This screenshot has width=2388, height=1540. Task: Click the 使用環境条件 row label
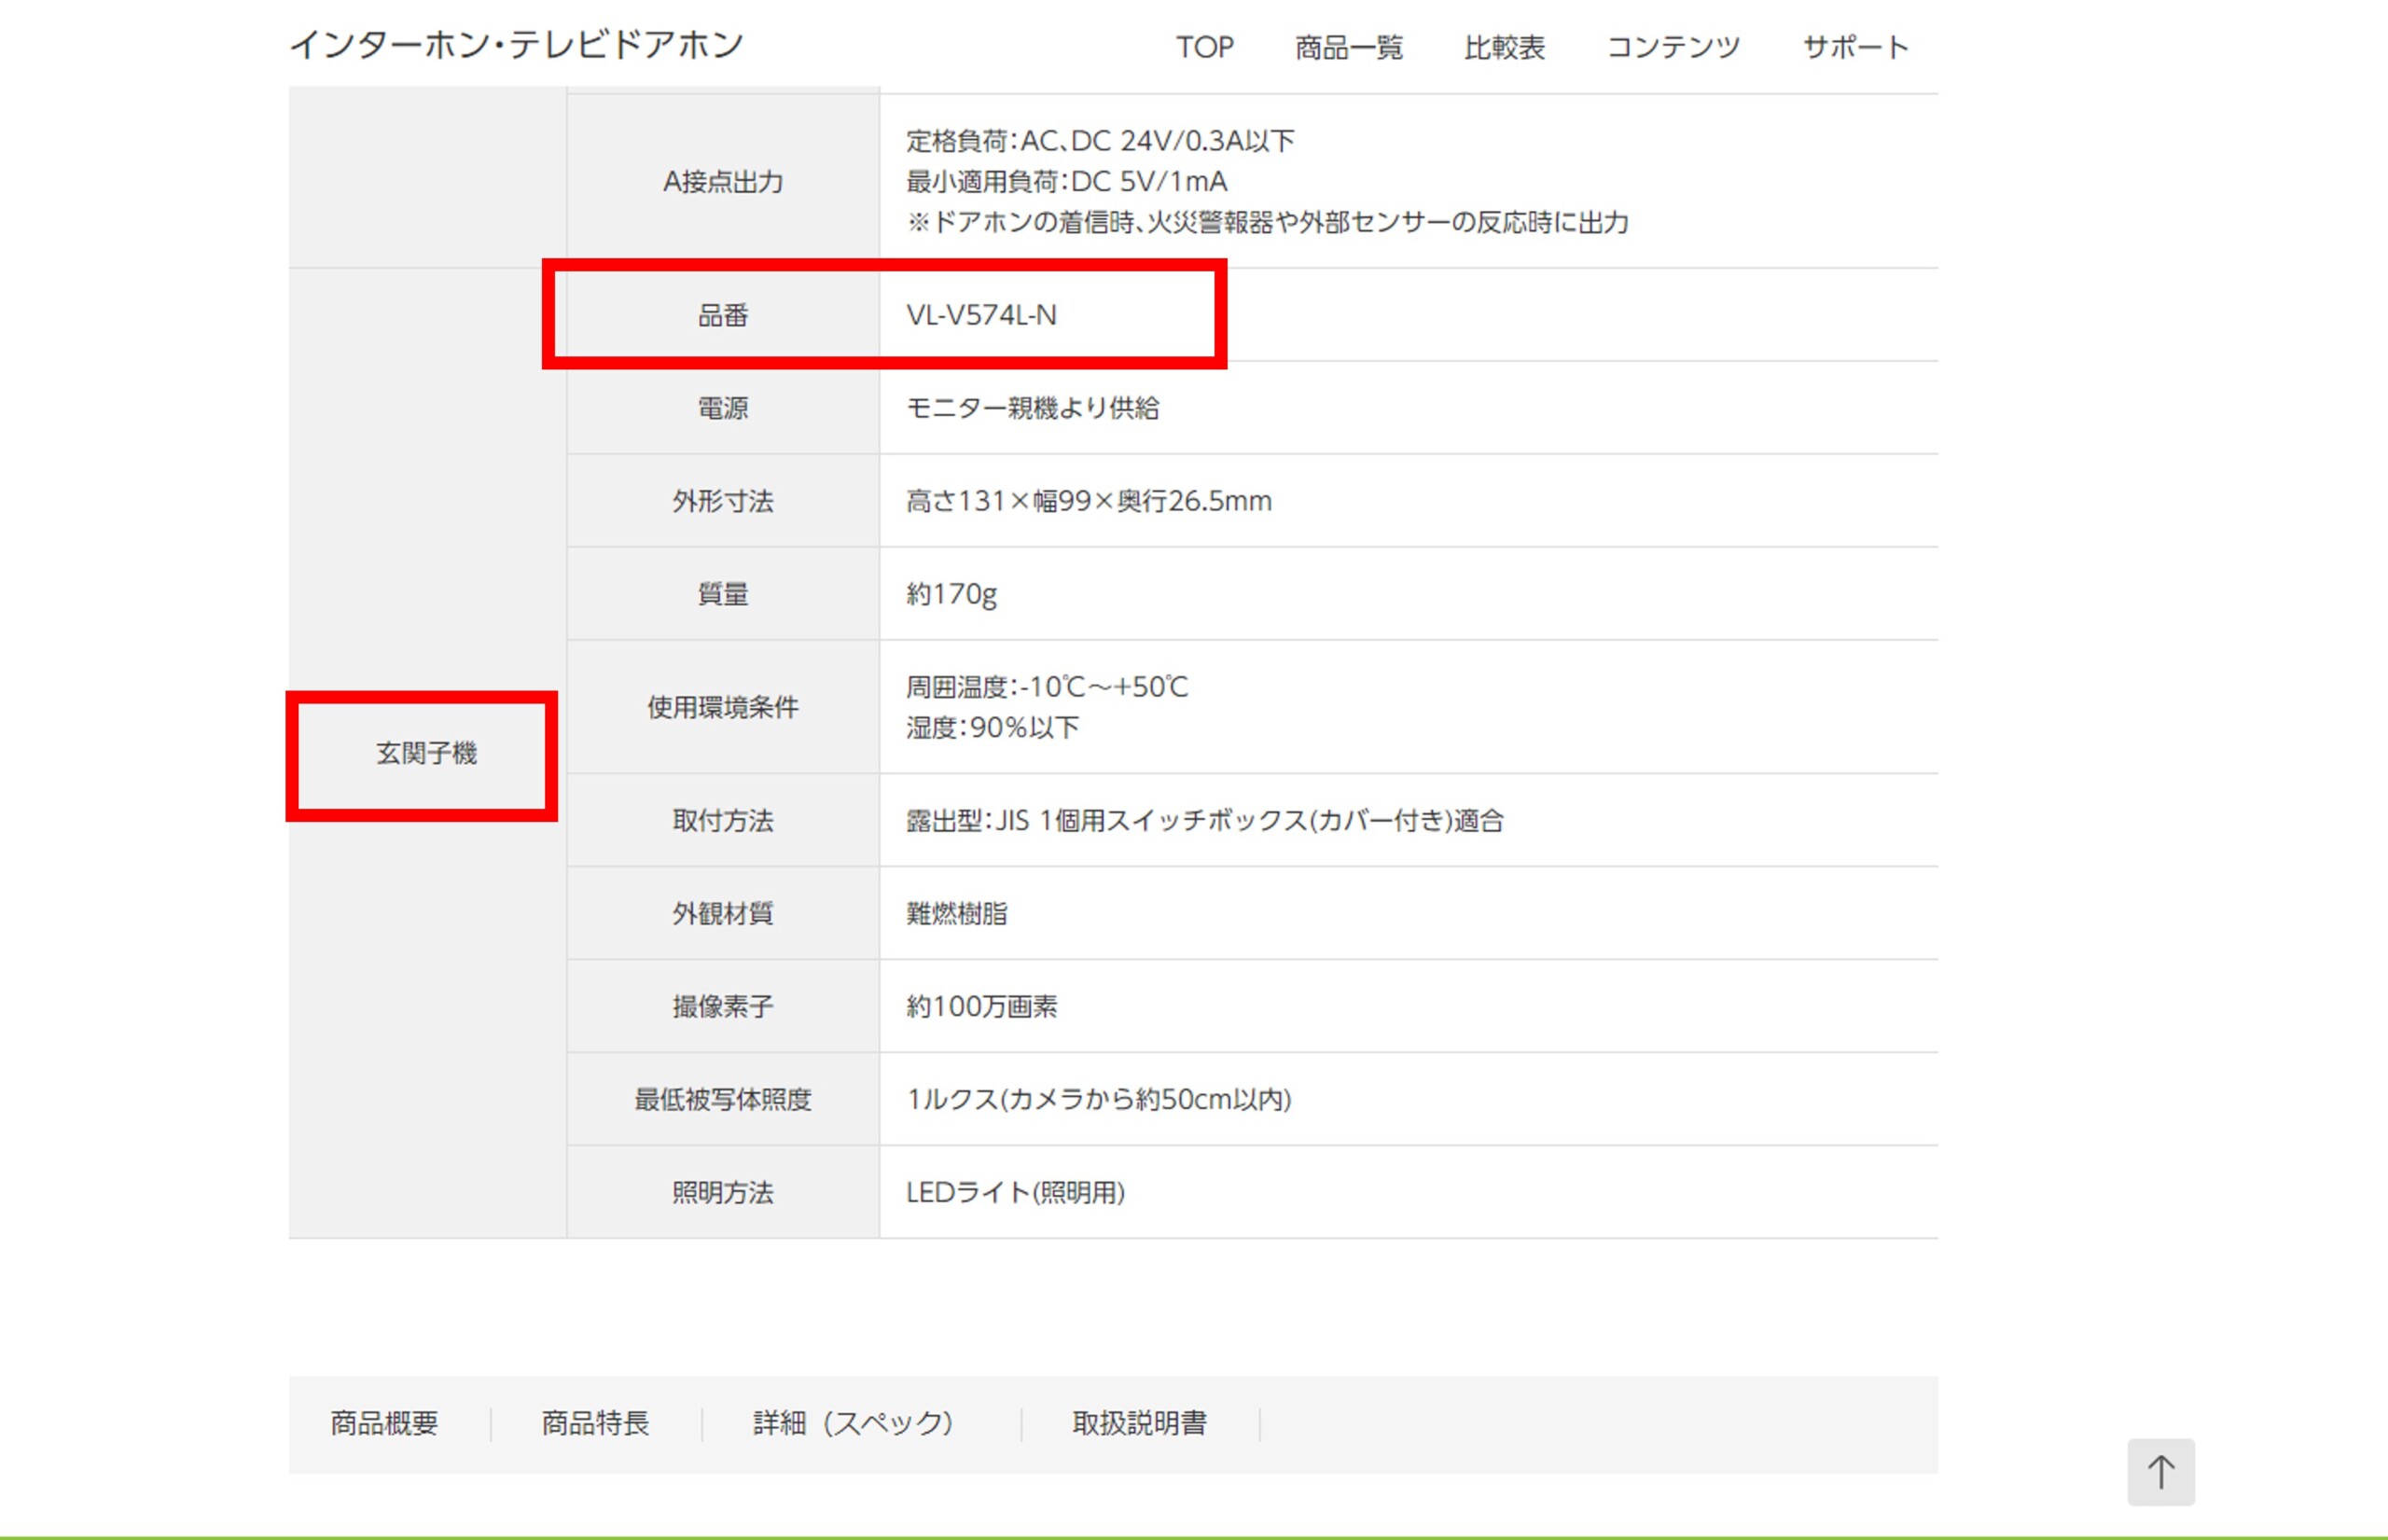723,707
